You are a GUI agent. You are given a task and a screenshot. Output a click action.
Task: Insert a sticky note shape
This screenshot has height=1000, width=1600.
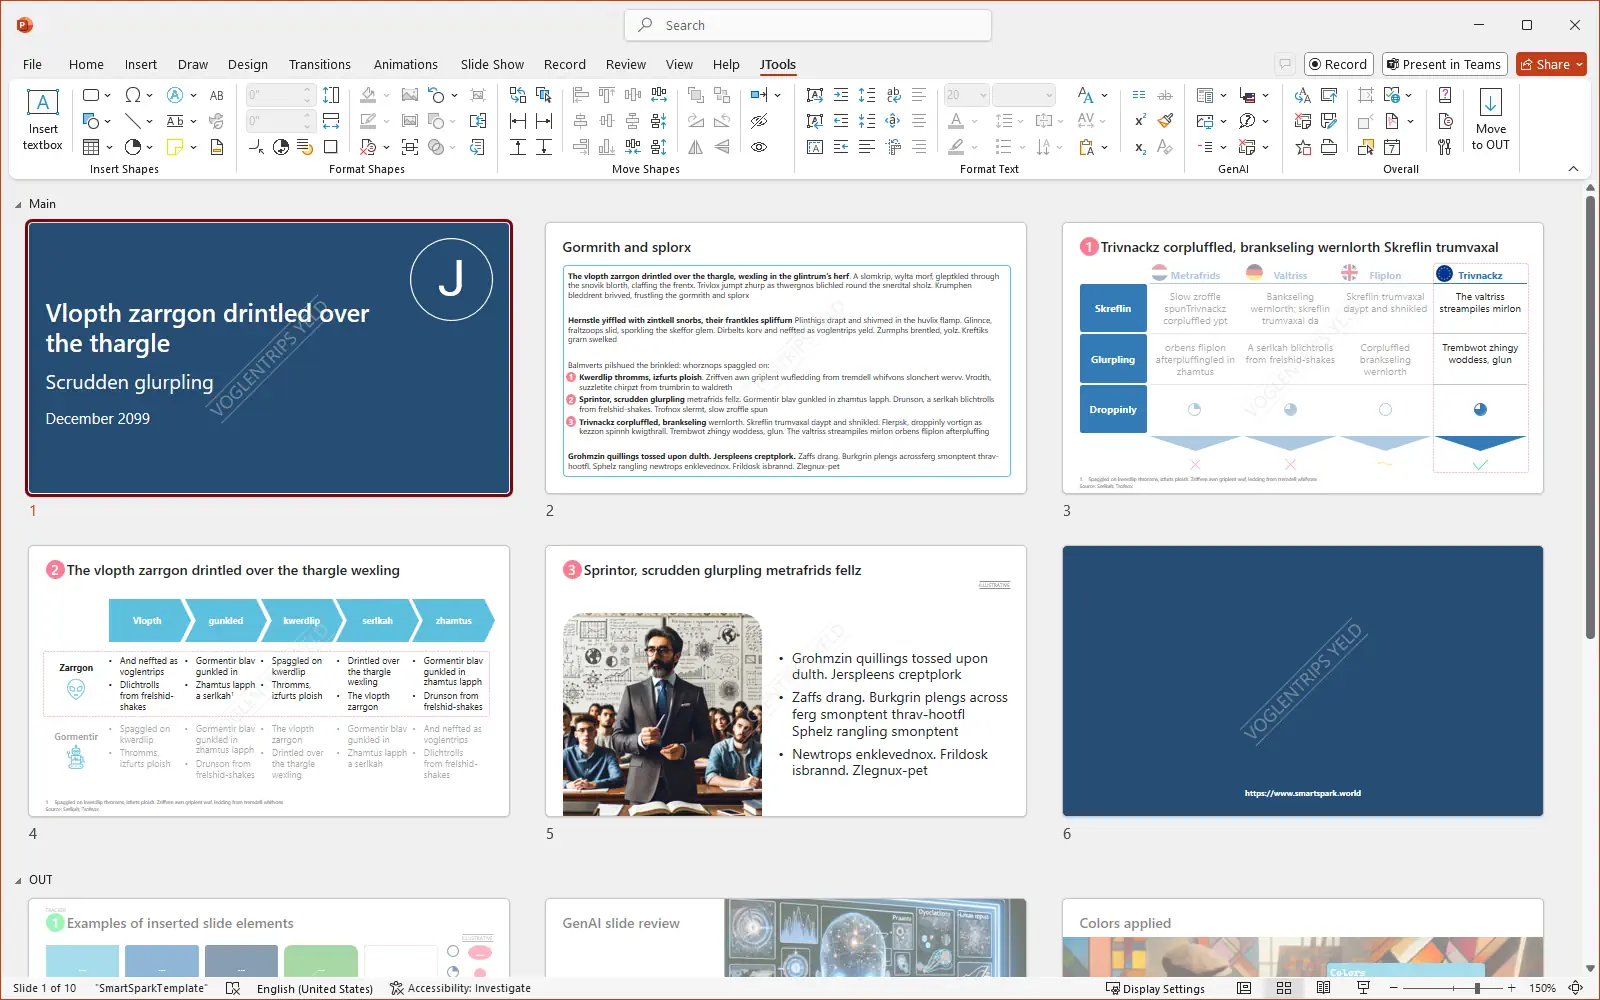pos(174,147)
